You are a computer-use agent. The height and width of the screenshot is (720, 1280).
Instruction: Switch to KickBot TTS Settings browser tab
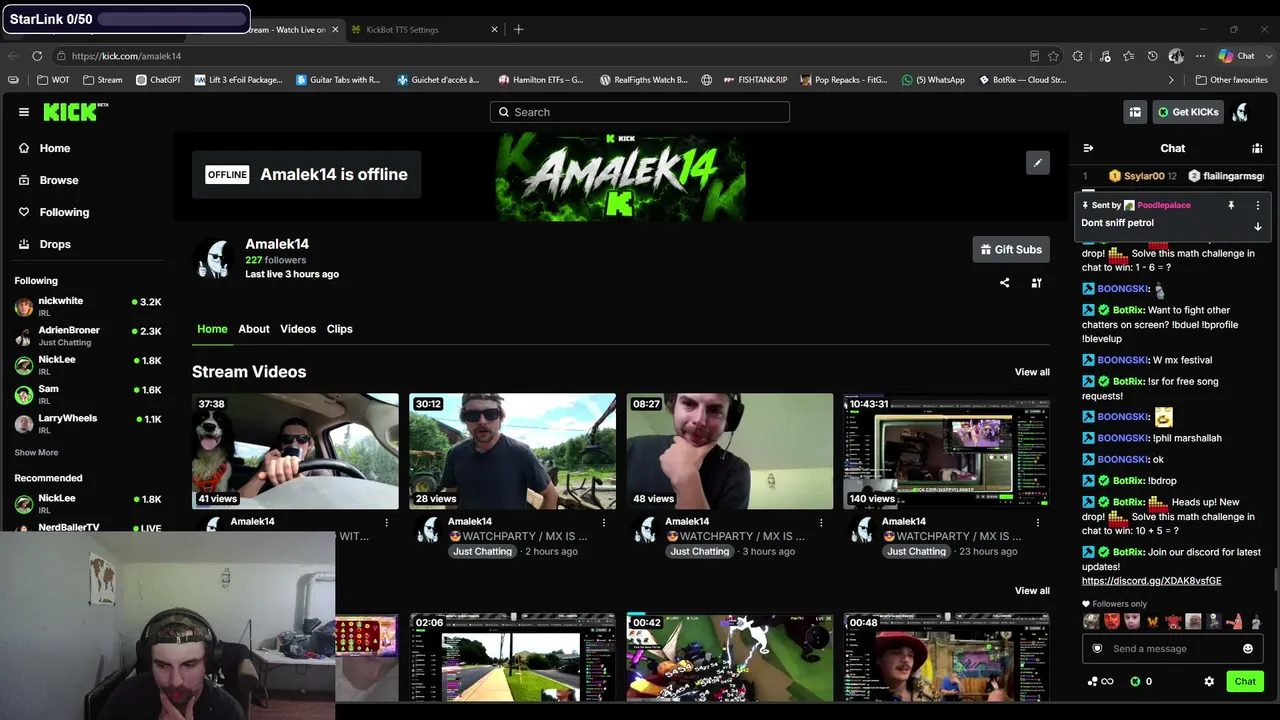[424, 30]
